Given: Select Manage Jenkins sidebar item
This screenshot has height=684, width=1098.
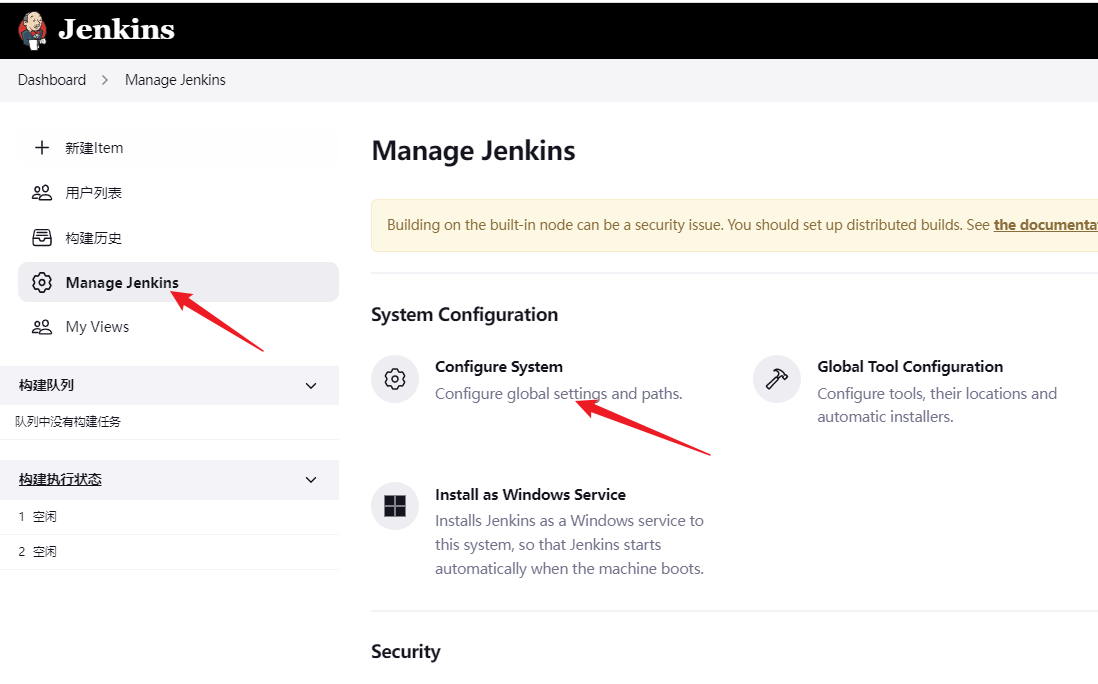Looking at the screenshot, I should pyautogui.click(x=178, y=282).
